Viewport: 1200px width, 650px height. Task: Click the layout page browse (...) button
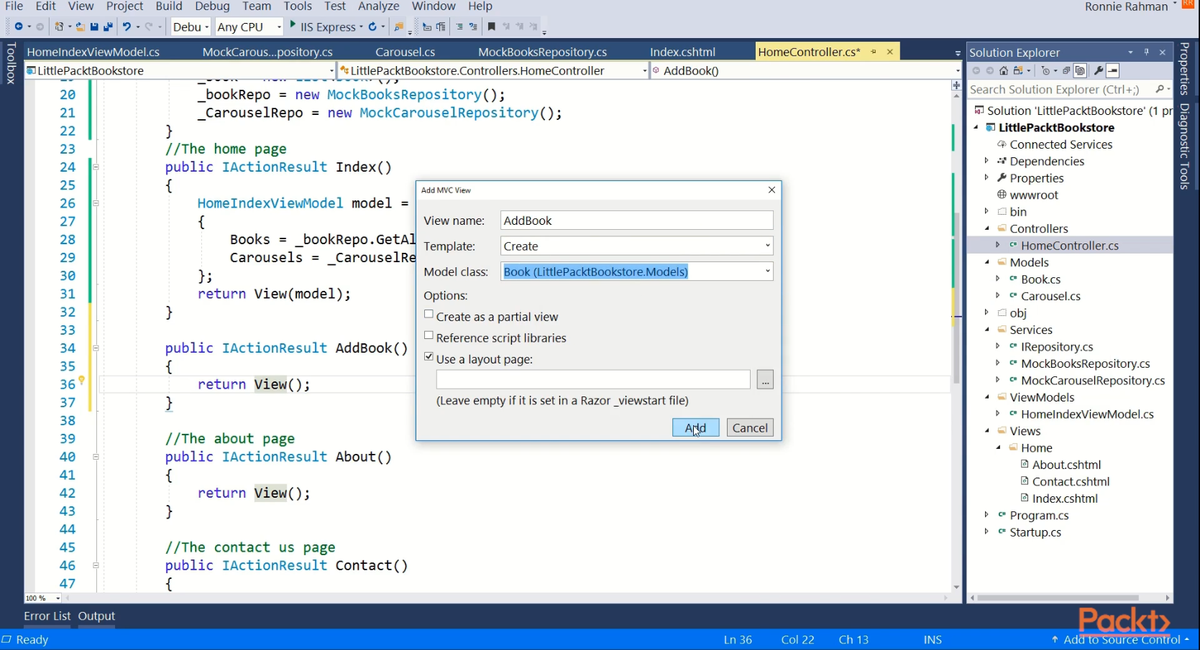[x=765, y=380]
